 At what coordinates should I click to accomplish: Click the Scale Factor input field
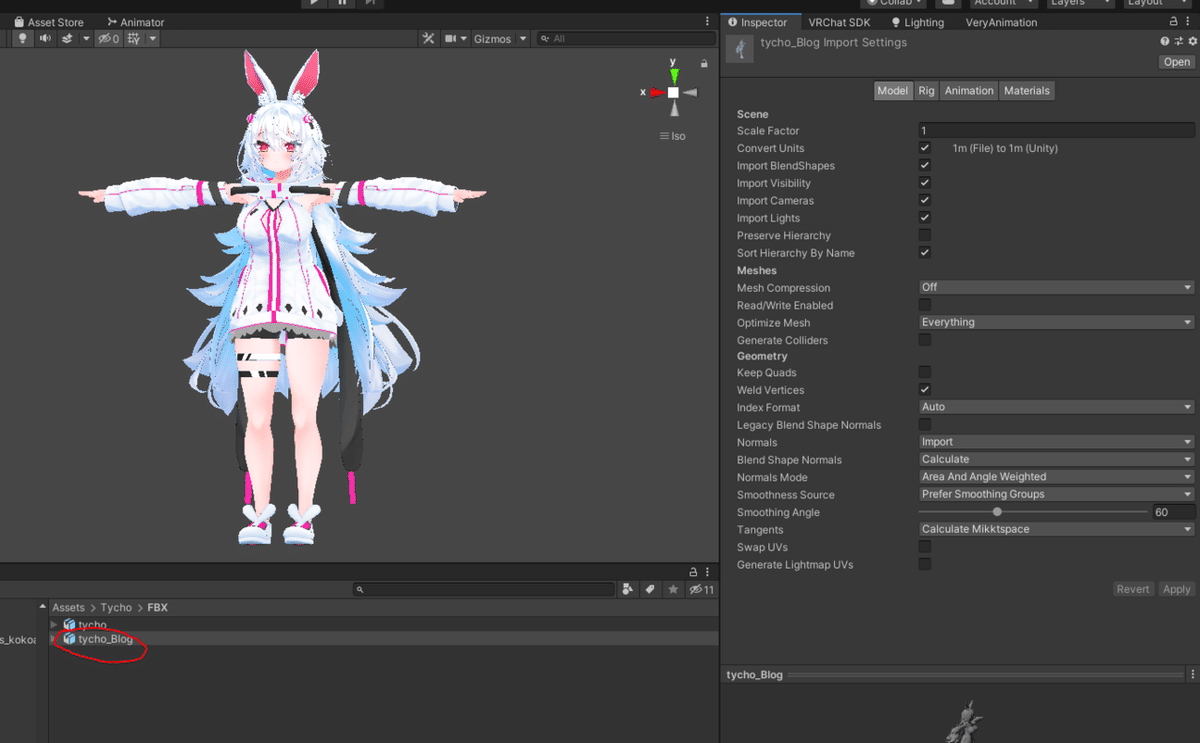1056,131
